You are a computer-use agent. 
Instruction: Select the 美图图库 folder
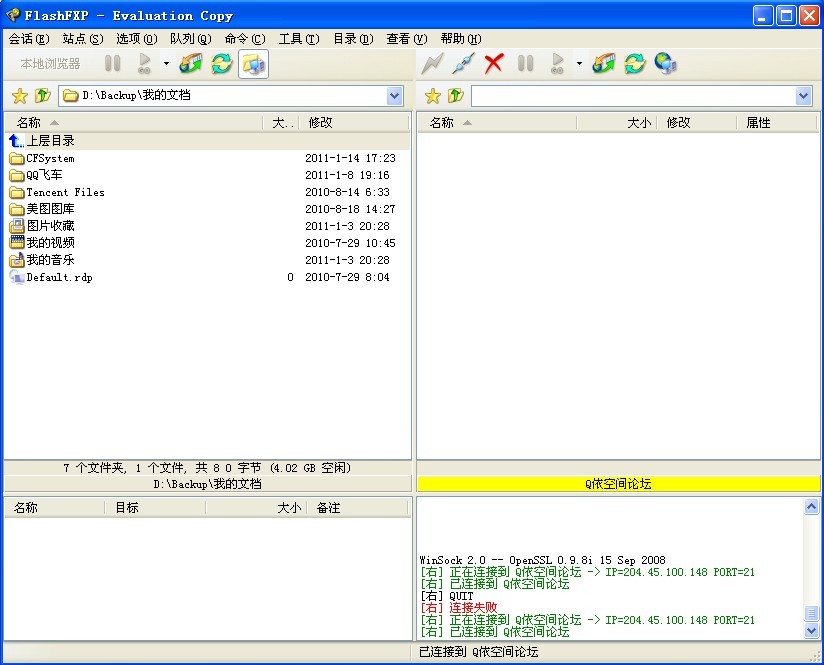208,209
